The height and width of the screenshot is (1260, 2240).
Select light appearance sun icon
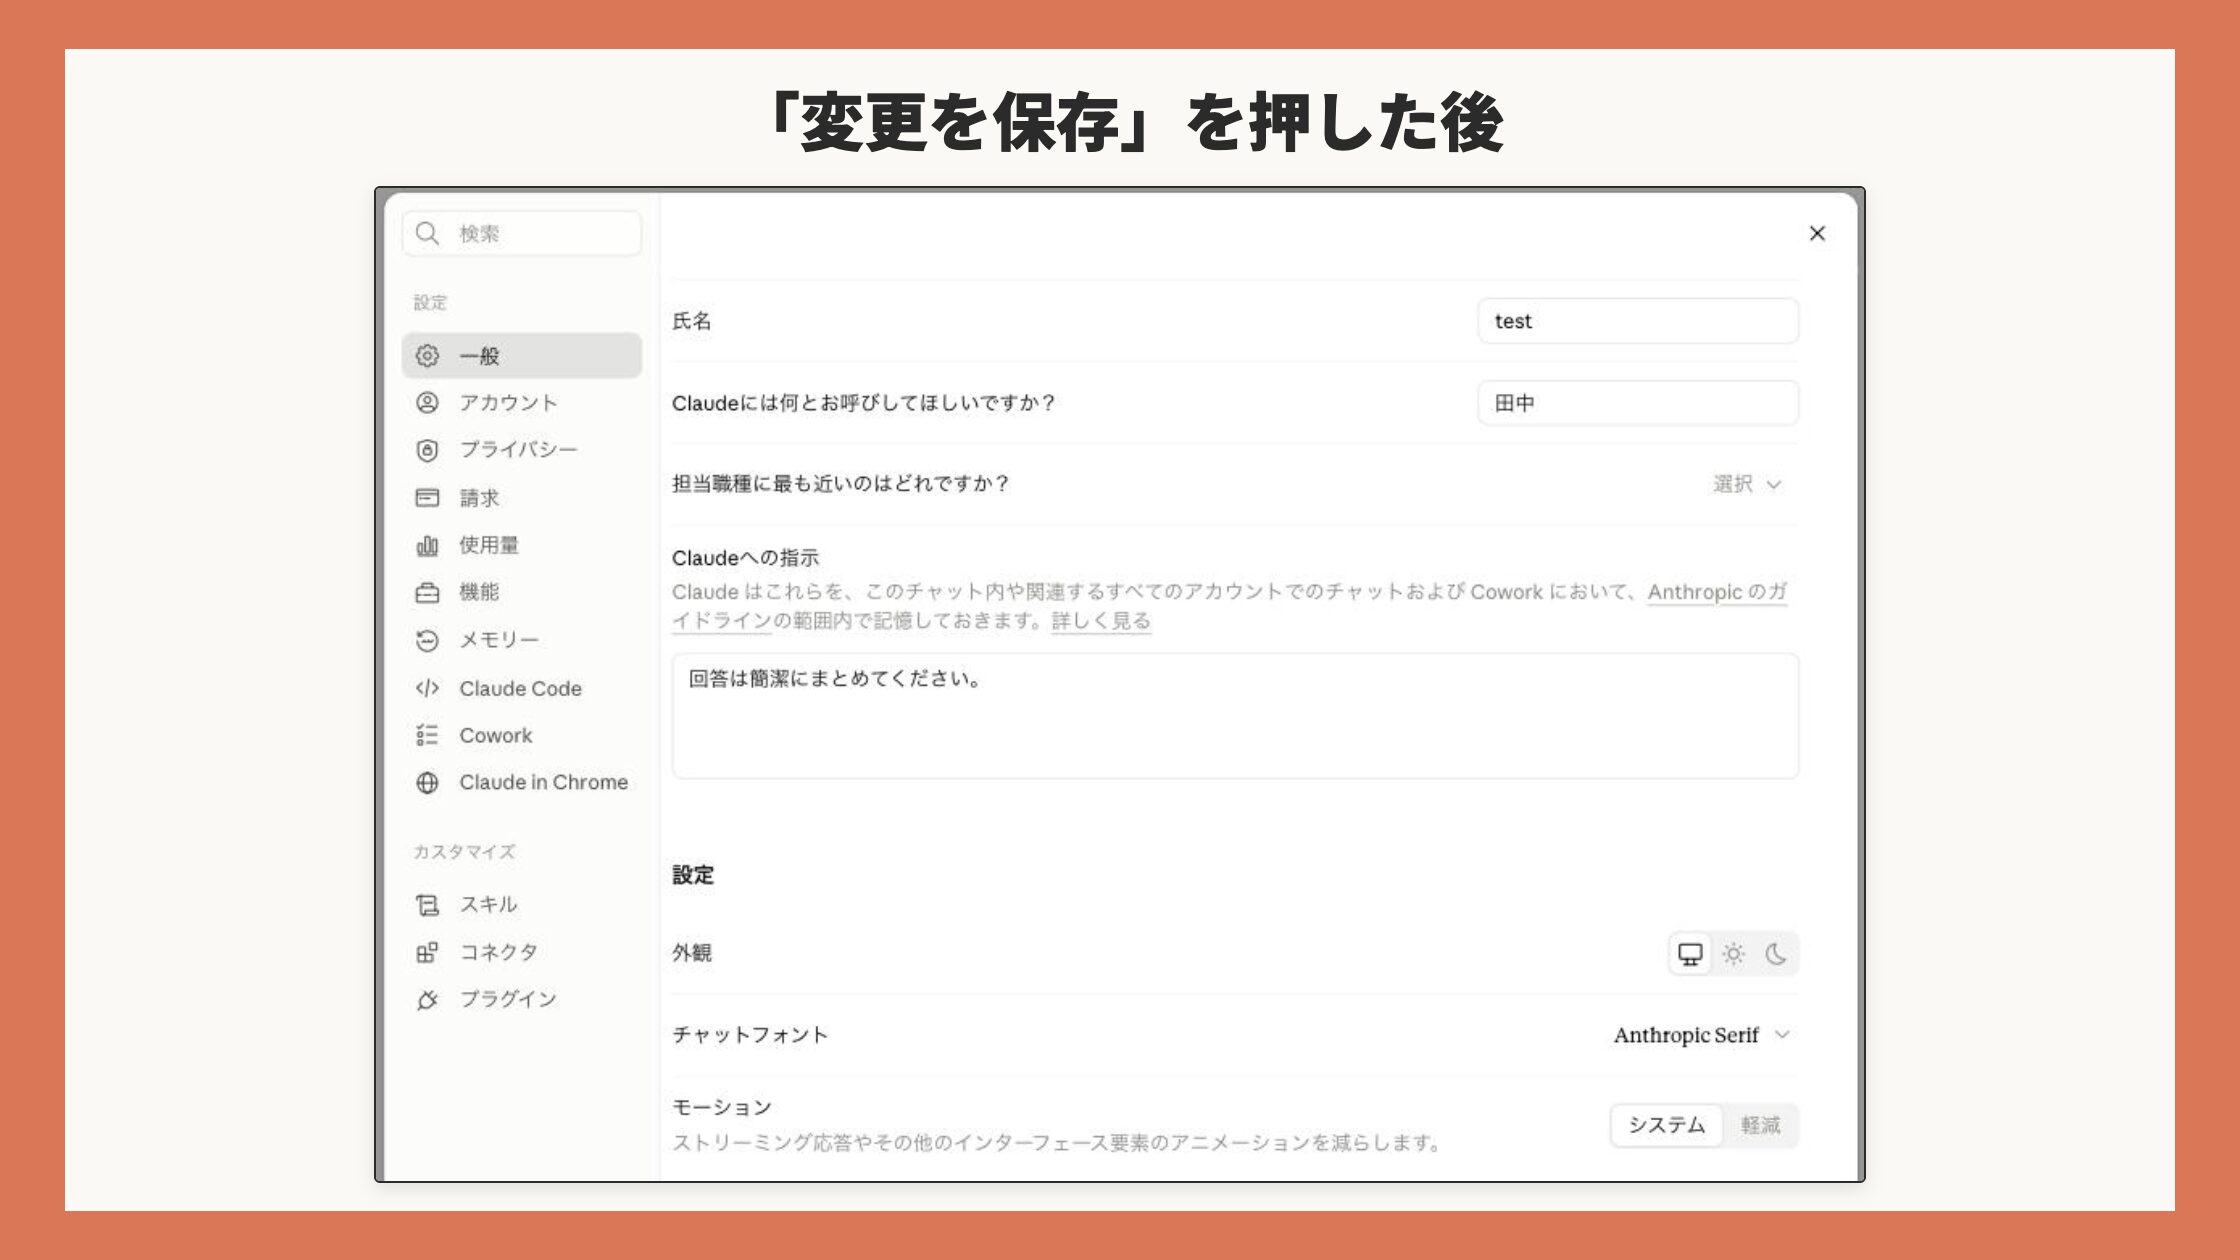(1733, 953)
